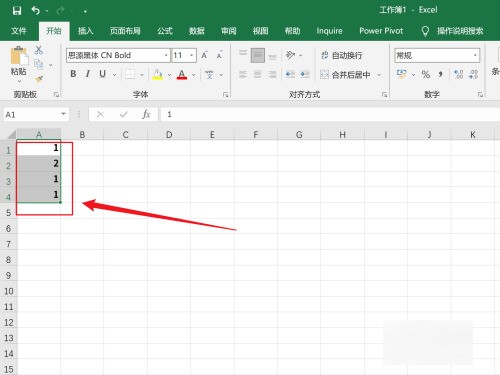Undo the last action
This screenshot has width=500, height=375.
coord(35,11)
